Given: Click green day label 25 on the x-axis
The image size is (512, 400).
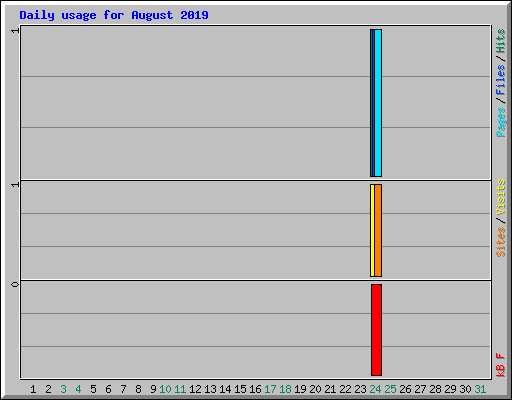Looking at the screenshot, I should tap(390, 389).
